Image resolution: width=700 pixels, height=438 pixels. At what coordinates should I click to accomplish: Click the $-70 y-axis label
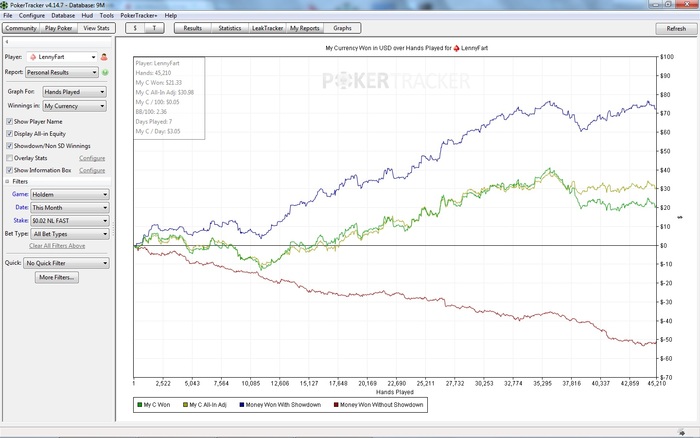667,377
